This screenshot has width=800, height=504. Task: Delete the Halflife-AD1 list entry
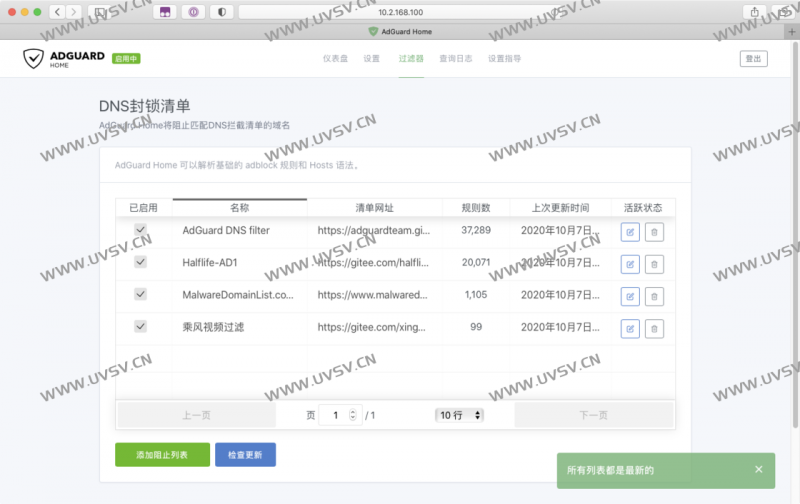click(x=654, y=264)
